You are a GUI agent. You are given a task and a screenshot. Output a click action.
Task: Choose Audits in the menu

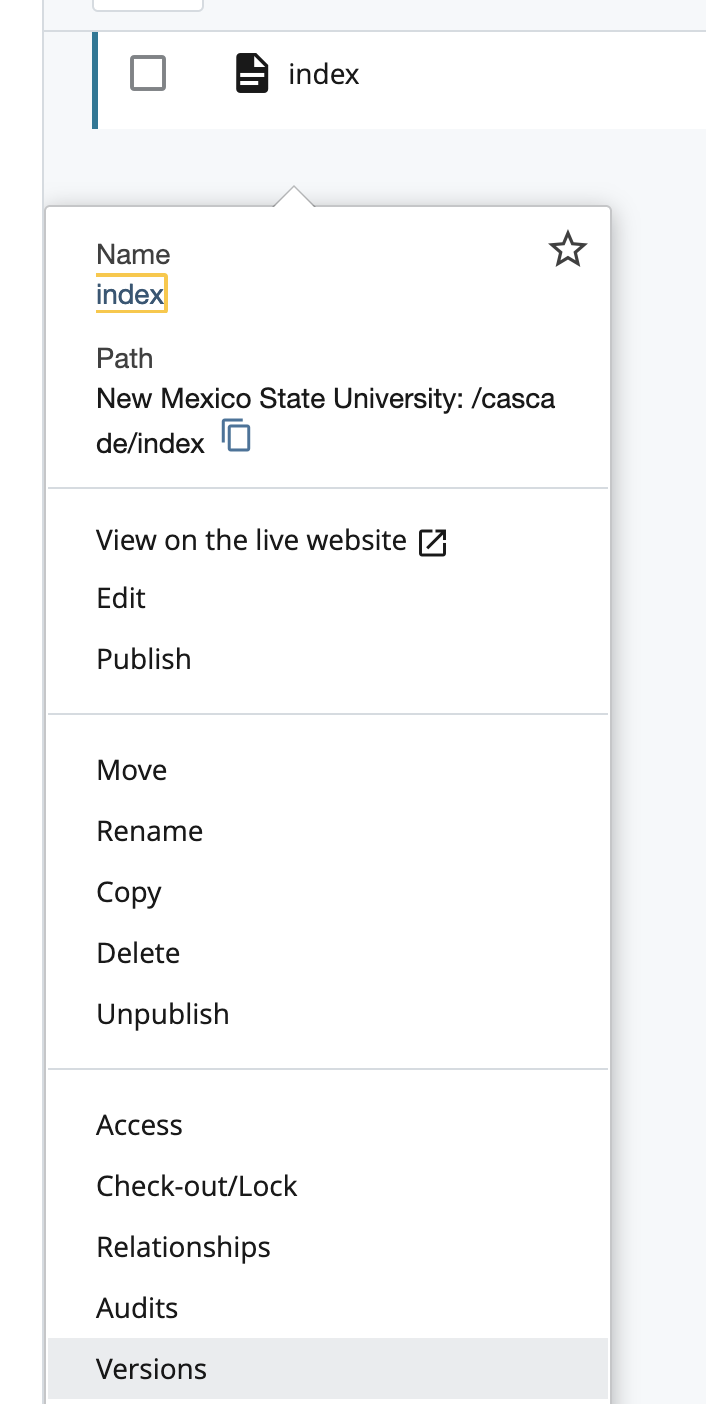[x=137, y=1308]
